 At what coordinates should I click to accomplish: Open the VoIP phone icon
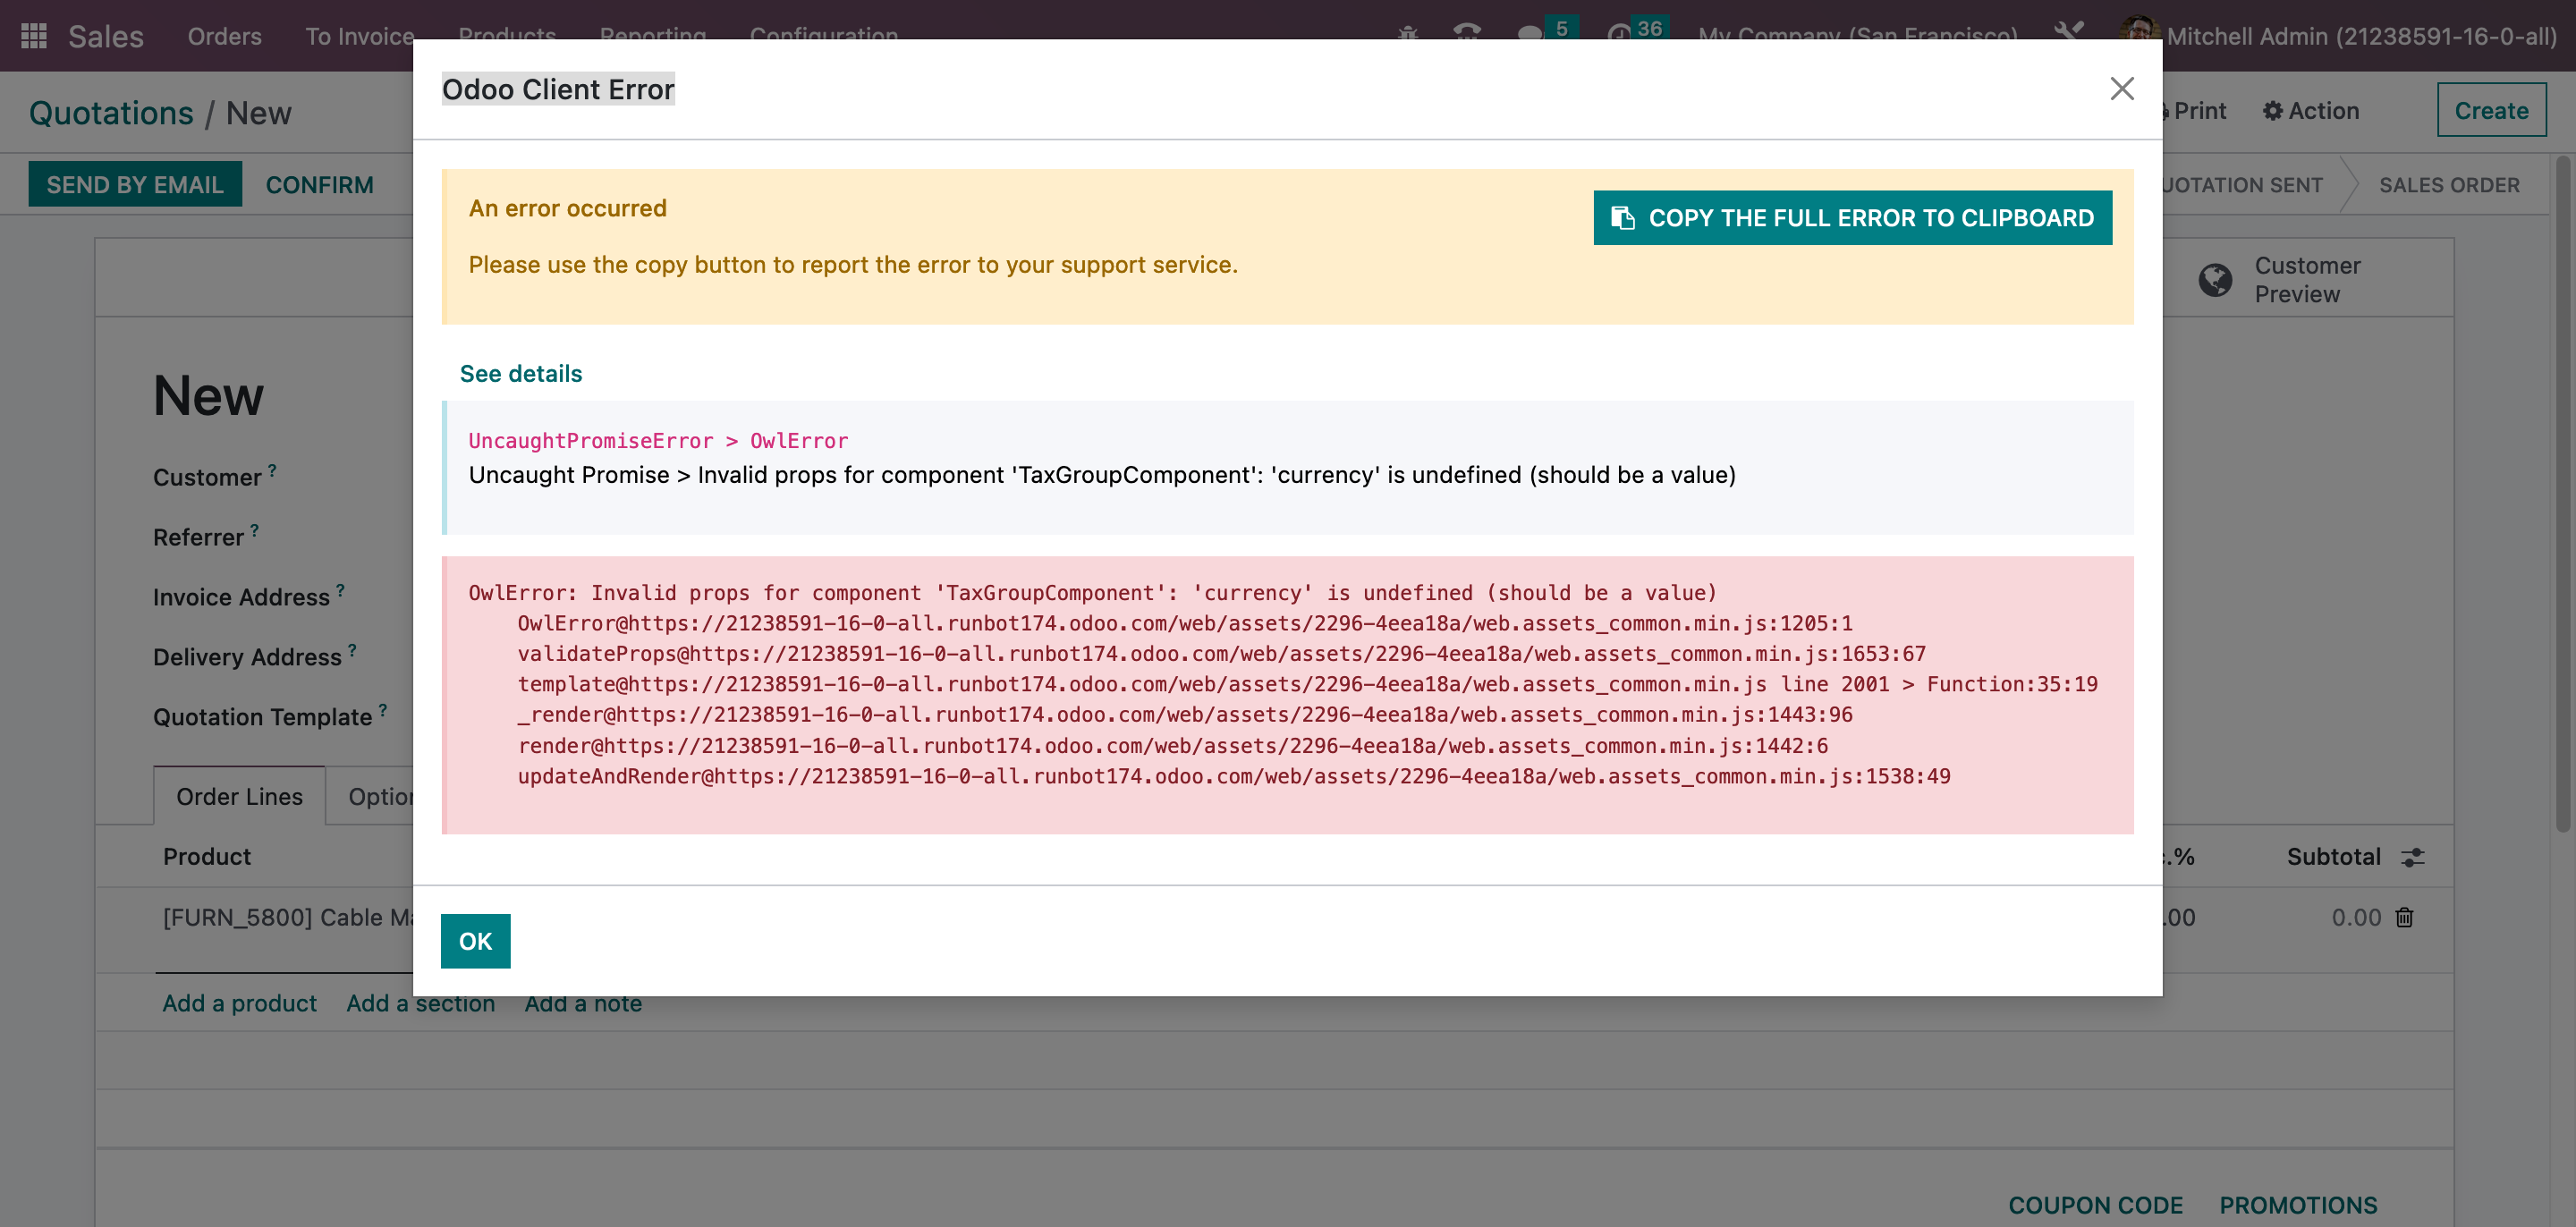pyautogui.click(x=1467, y=33)
